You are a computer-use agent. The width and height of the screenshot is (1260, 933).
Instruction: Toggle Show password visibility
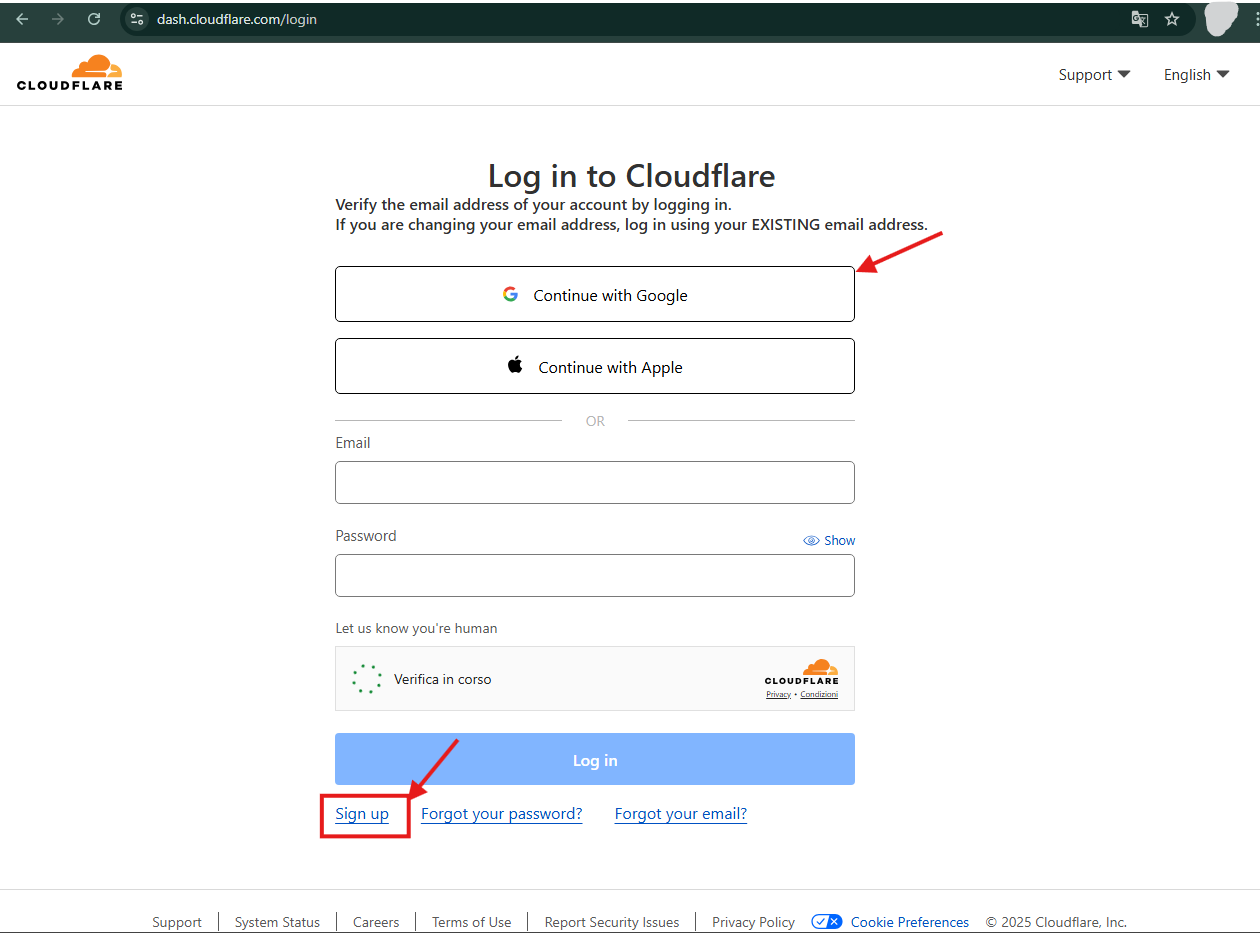tap(829, 540)
